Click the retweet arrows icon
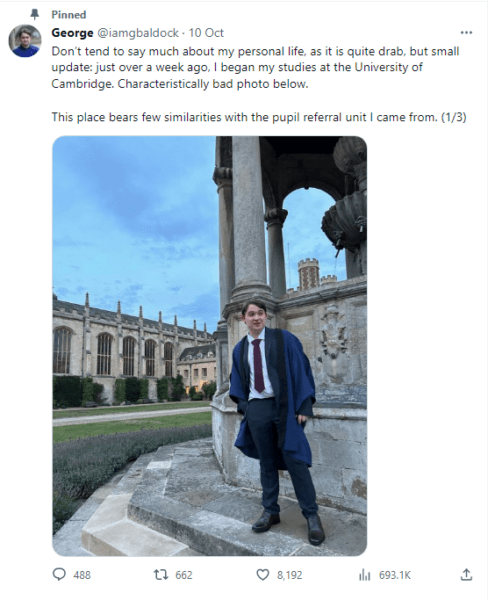This screenshot has height=600, width=488. click(x=161, y=574)
